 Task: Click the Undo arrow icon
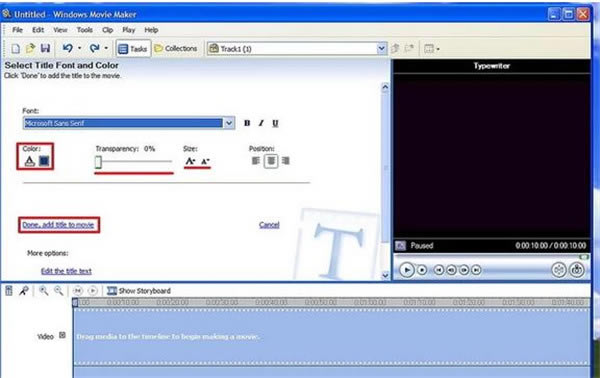coord(68,48)
